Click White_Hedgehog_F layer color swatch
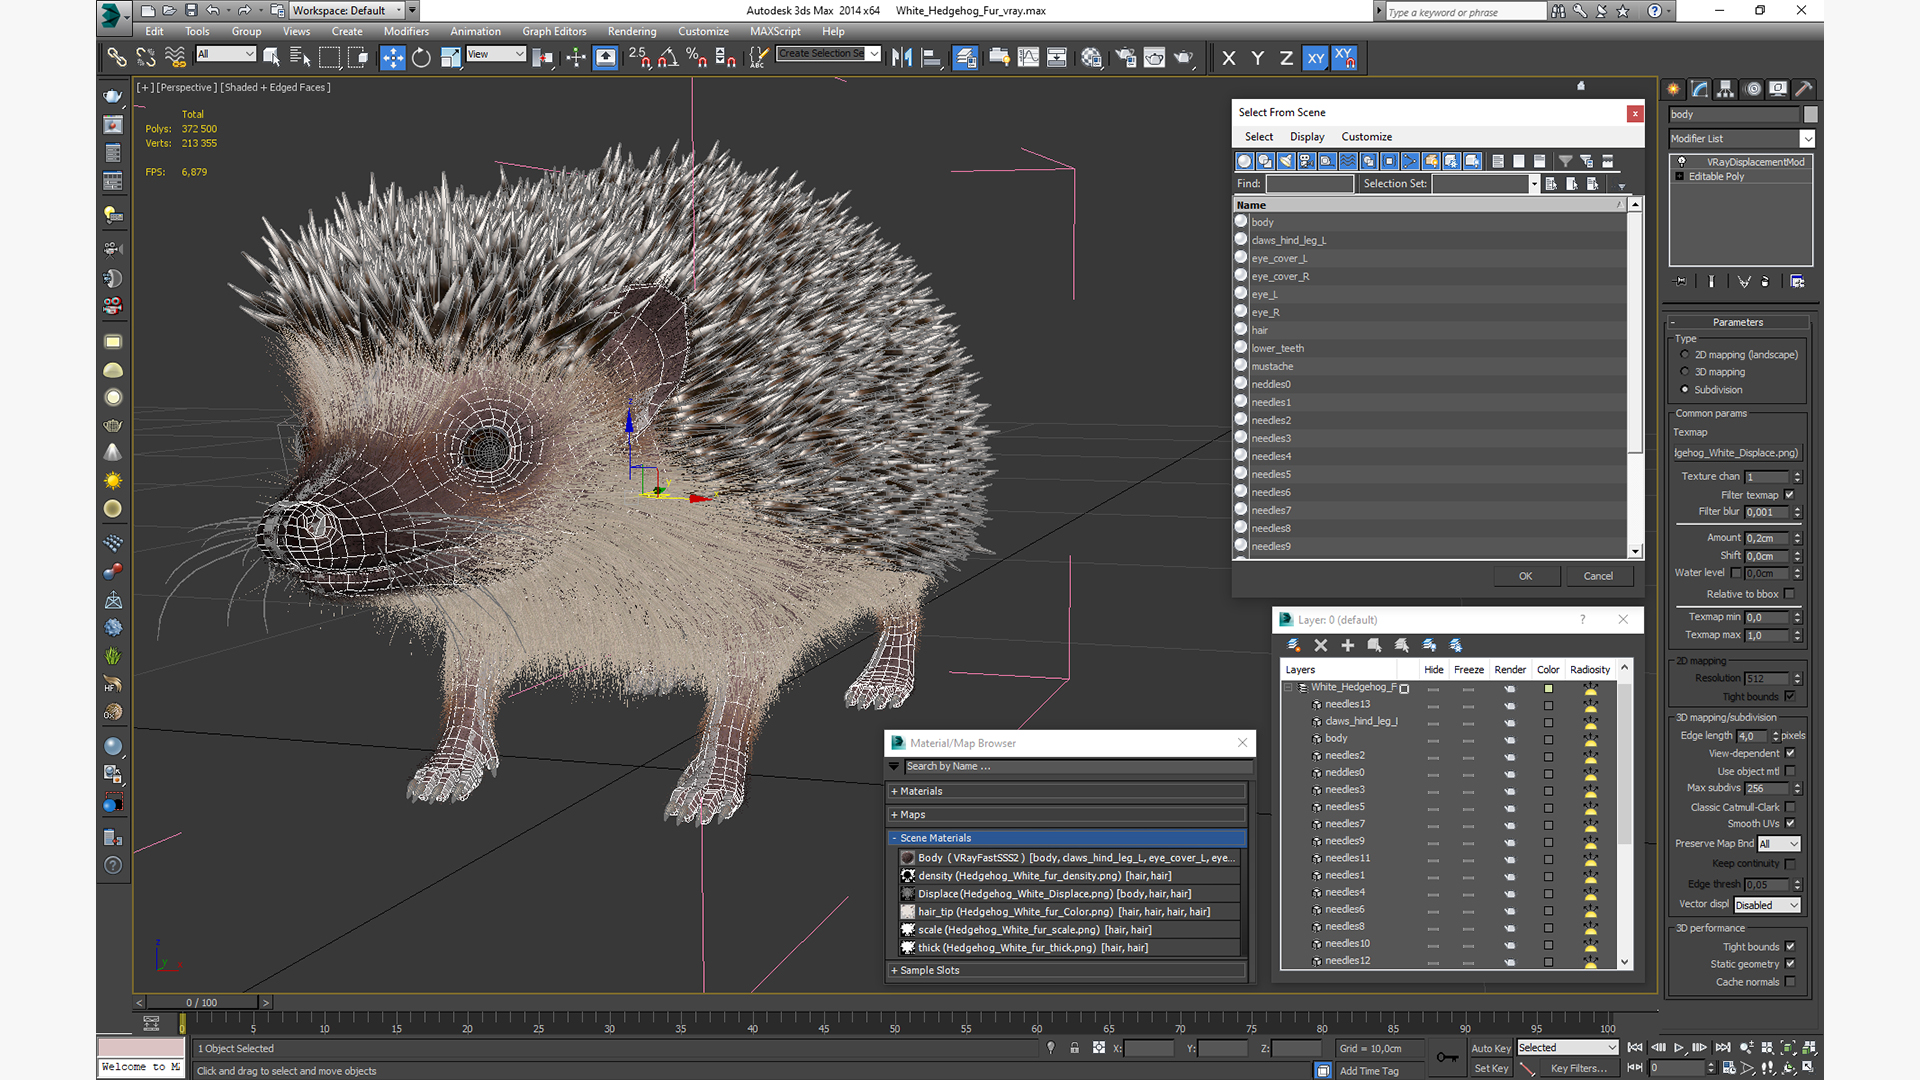 tap(1548, 688)
